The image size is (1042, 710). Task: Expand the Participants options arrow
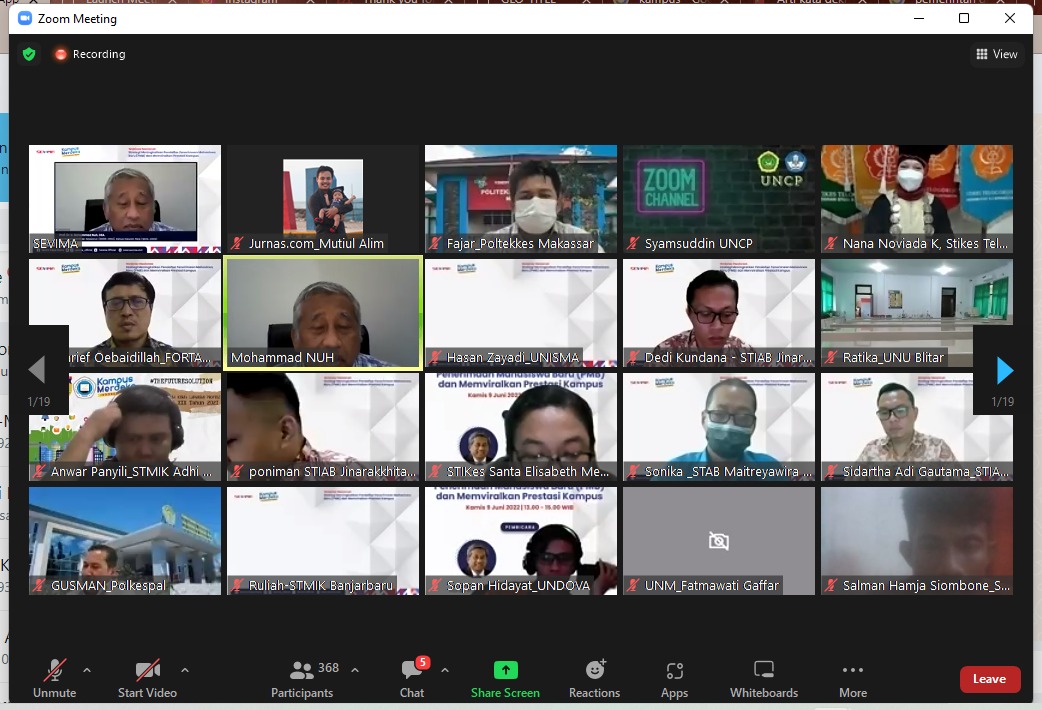click(355, 670)
